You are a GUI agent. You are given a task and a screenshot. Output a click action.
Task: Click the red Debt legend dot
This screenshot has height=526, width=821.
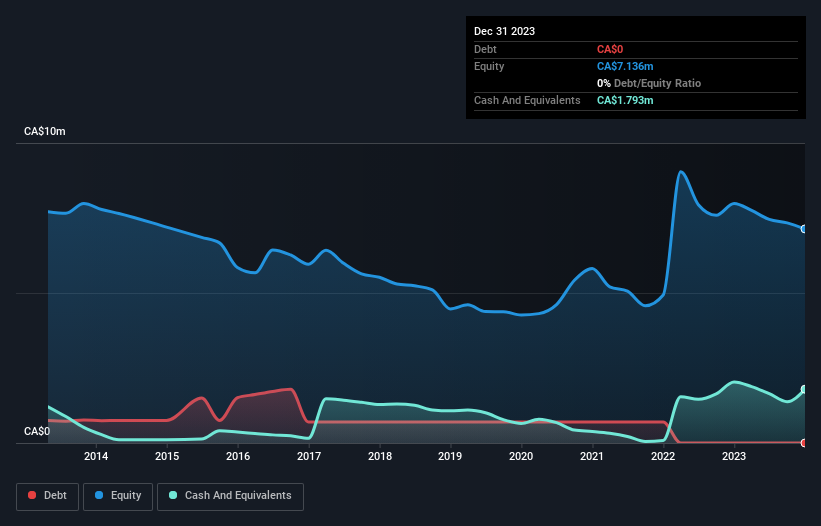tap(32, 495)
